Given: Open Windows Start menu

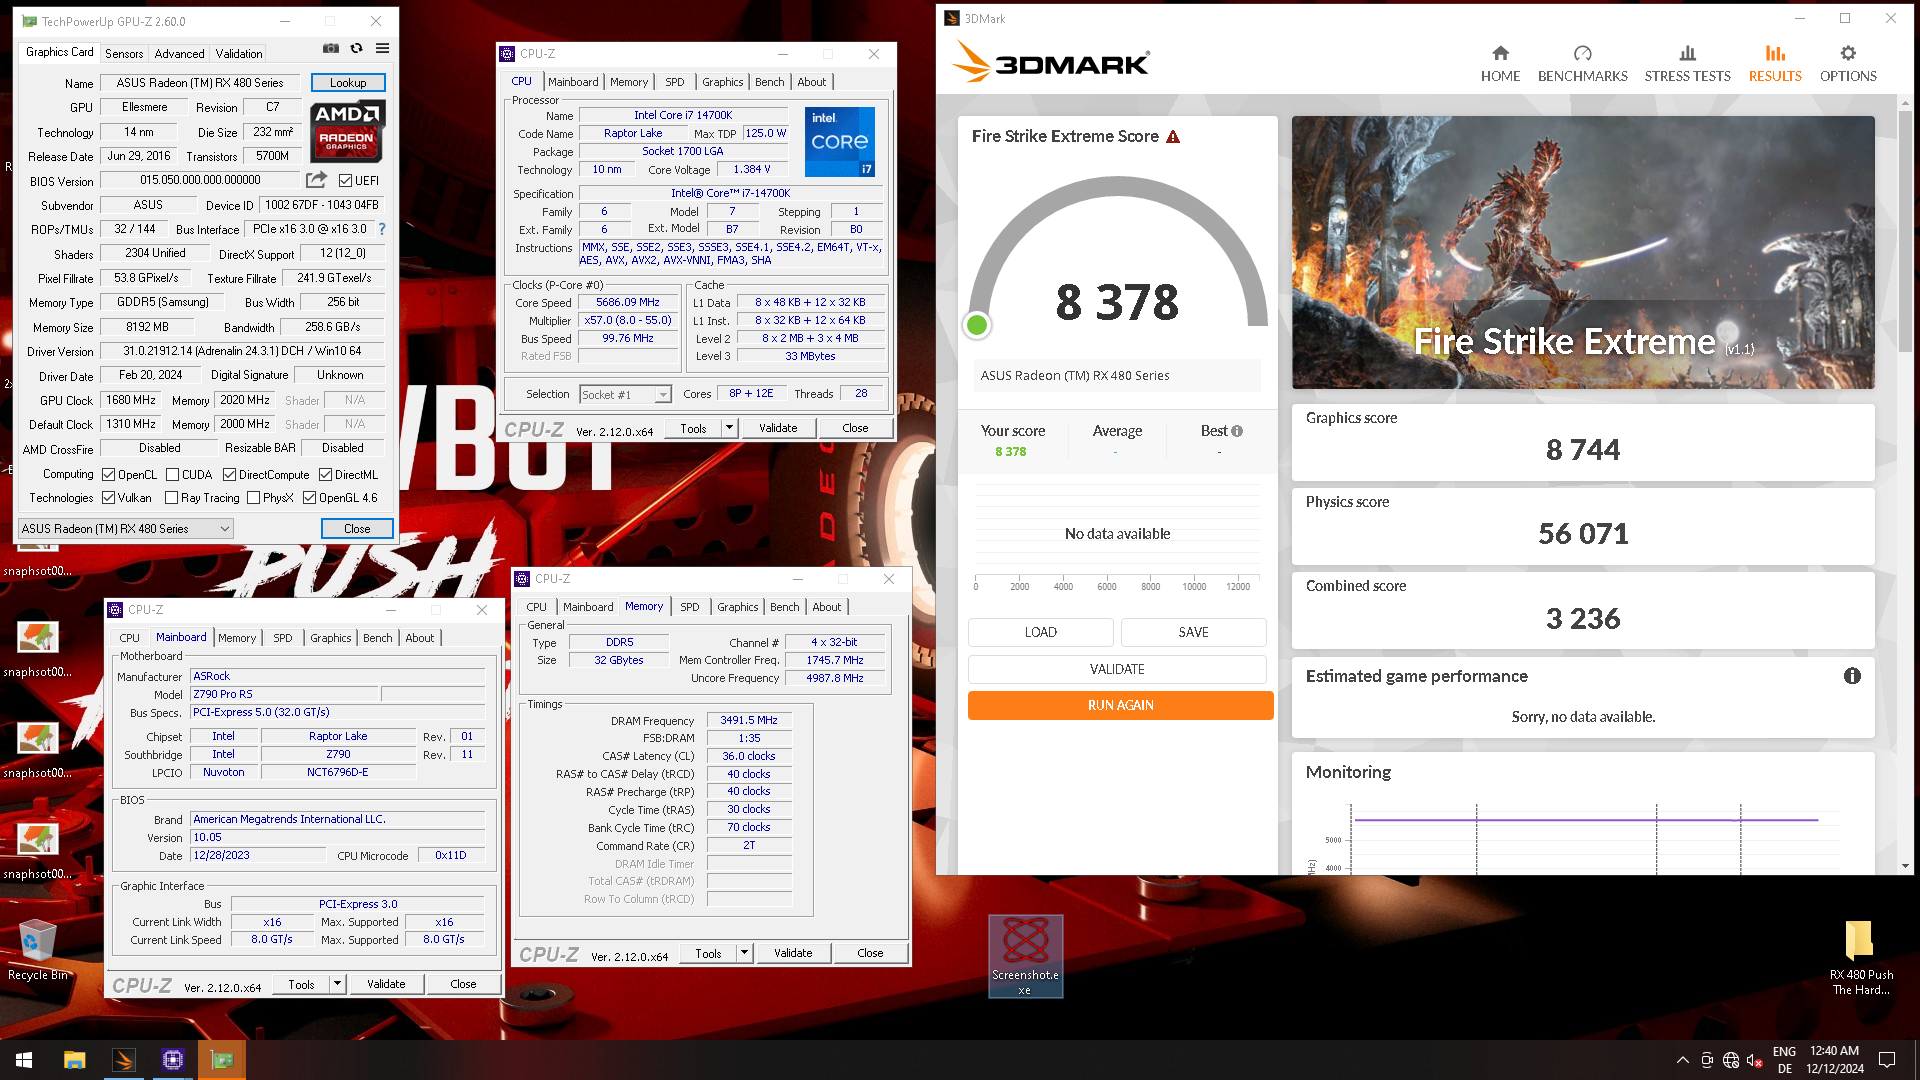Looking at the screenshot, I should click(x=24, y=1060).
